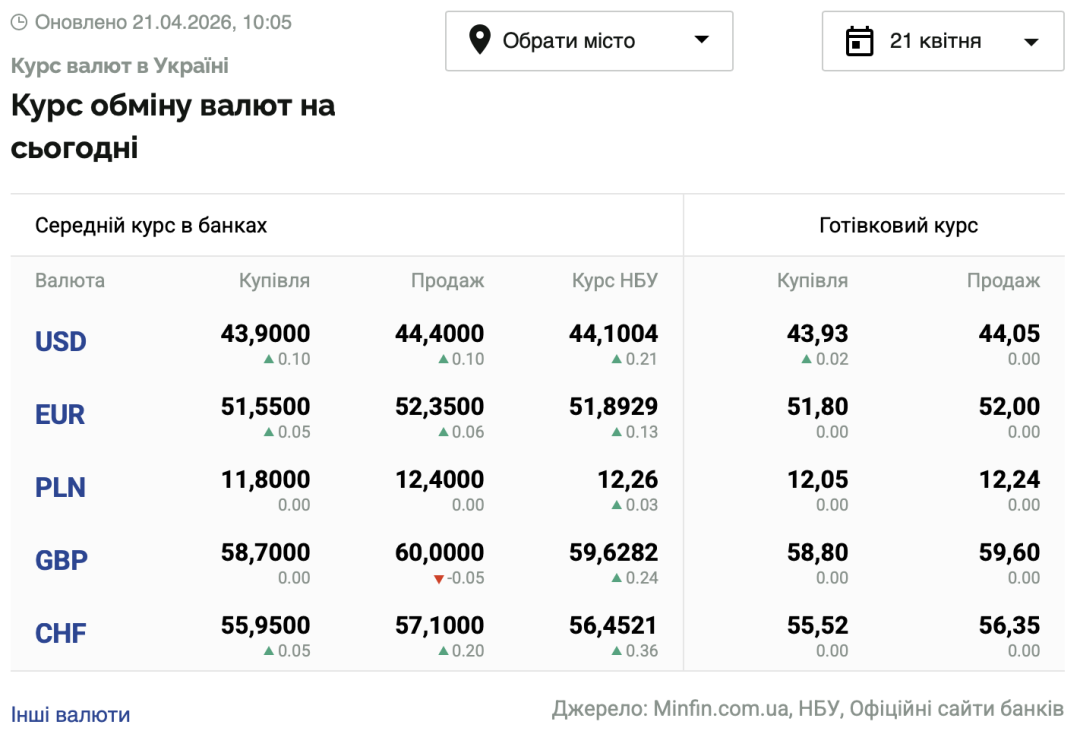Click the green up arrow under USD buy rate

pos(268,360)
